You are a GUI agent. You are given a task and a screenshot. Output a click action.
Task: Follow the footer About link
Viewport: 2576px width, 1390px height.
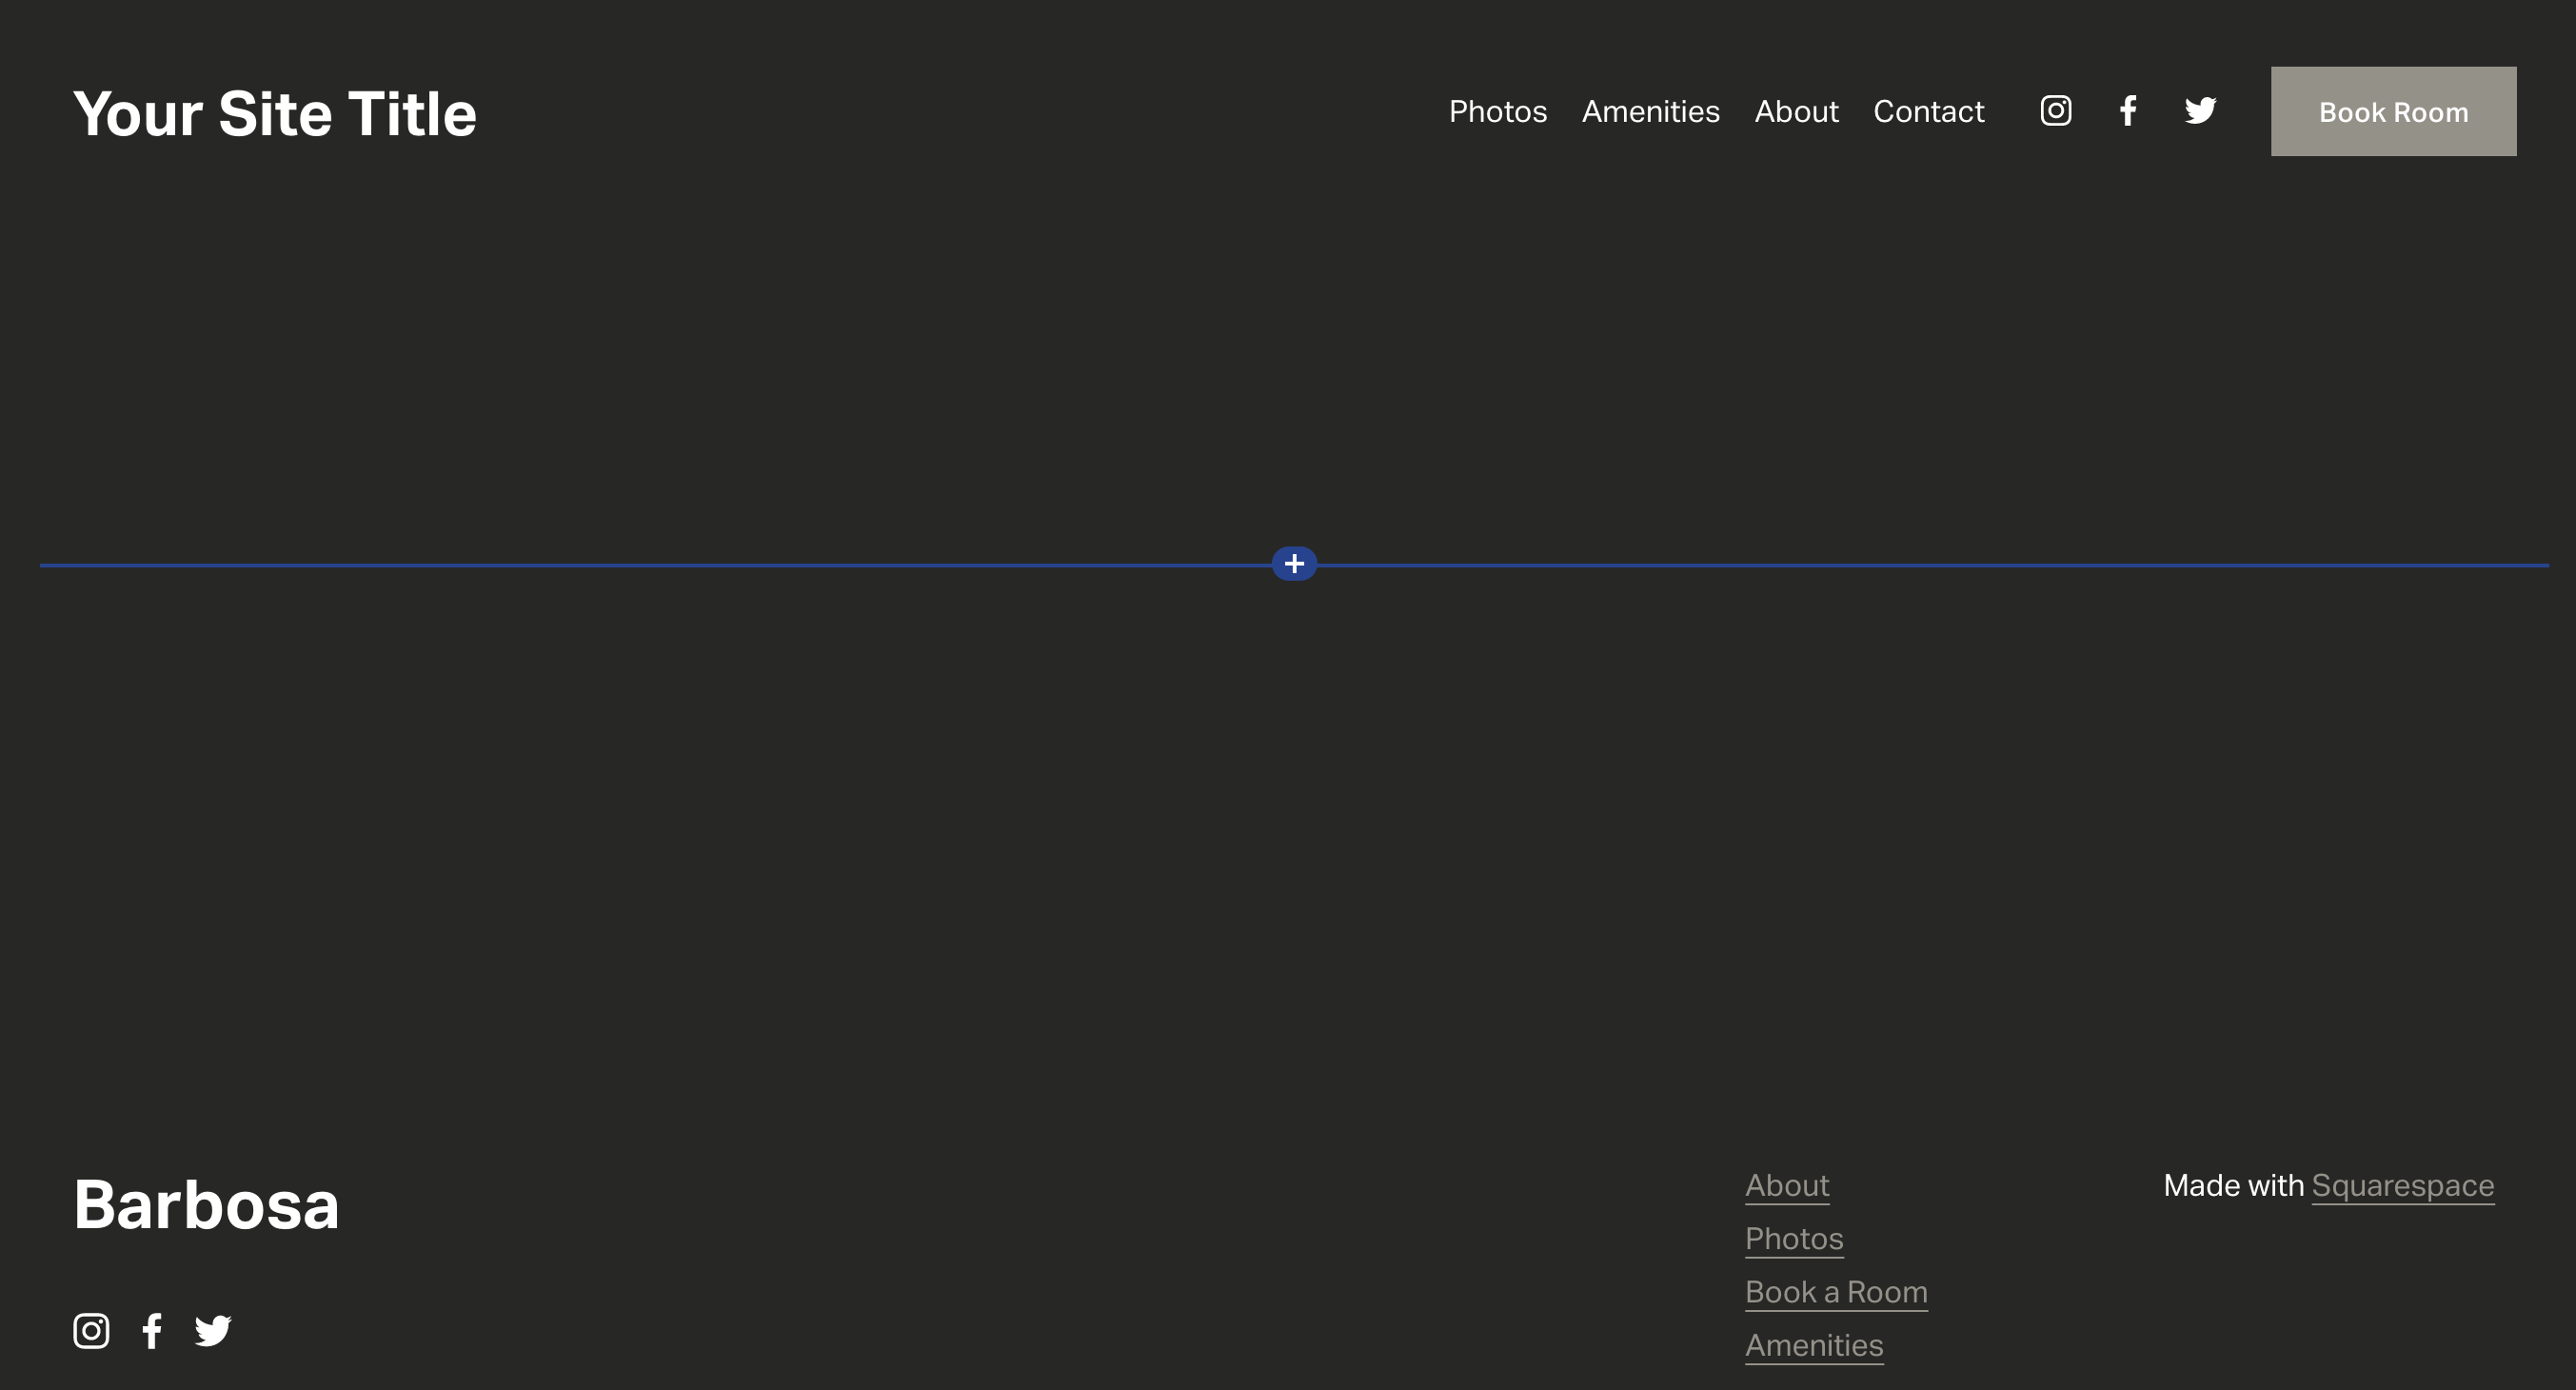coord(1786,1186)
